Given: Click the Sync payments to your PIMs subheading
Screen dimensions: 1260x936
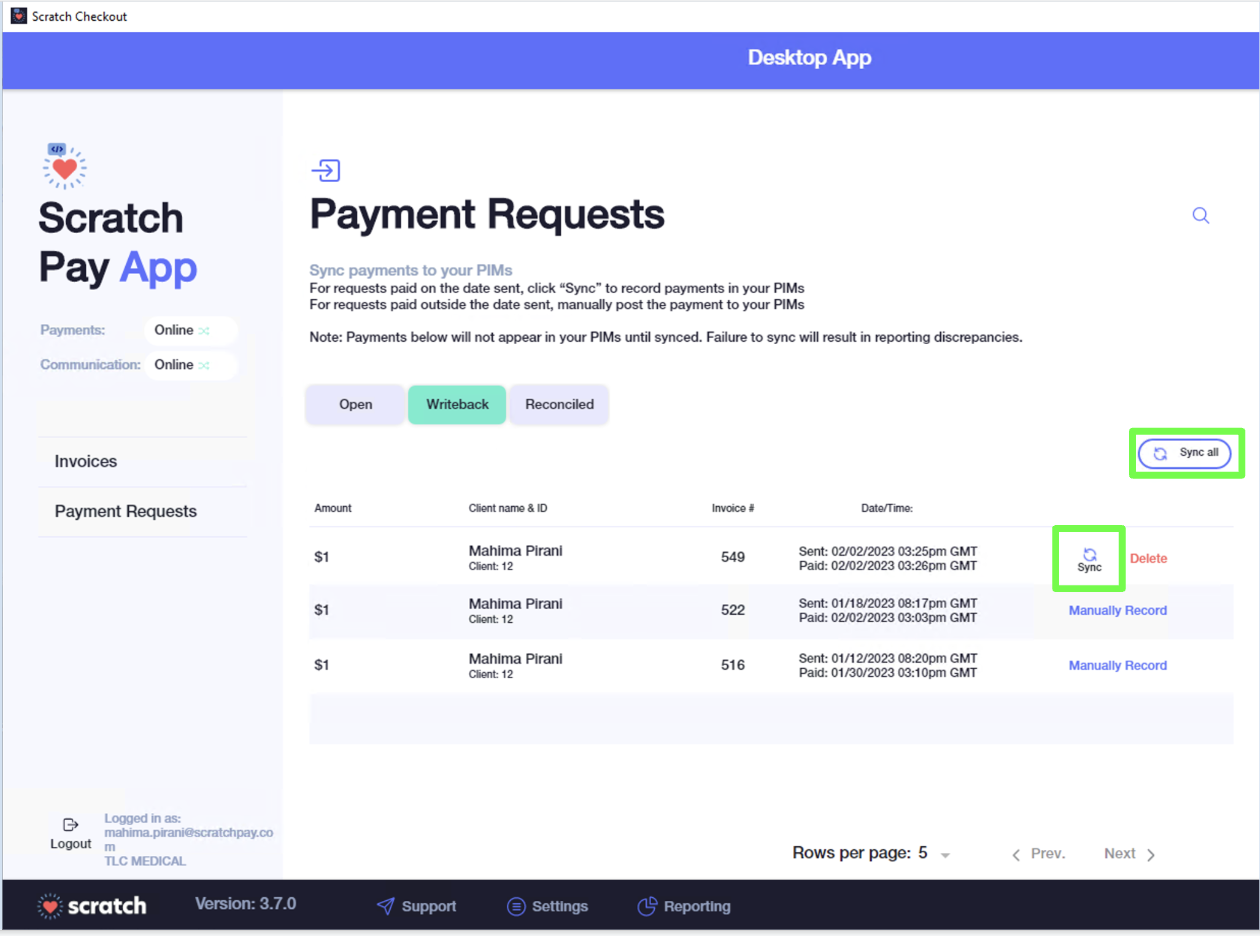Looking at the screenshot, I should click(411, 271).
